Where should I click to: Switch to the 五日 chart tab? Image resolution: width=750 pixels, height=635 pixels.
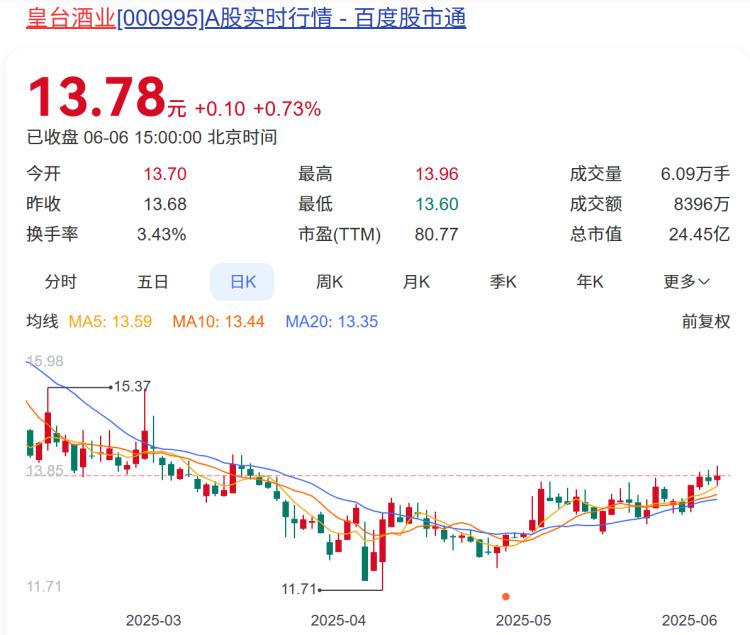coord(153,282)
